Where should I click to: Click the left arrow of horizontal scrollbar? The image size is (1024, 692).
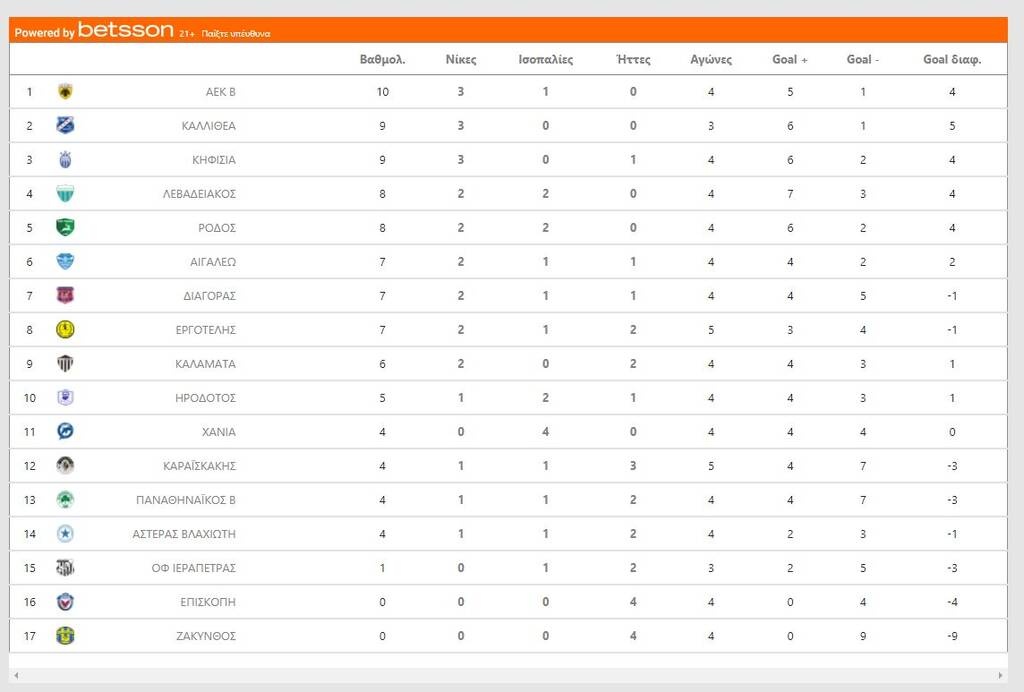click(x=16, y=675)
